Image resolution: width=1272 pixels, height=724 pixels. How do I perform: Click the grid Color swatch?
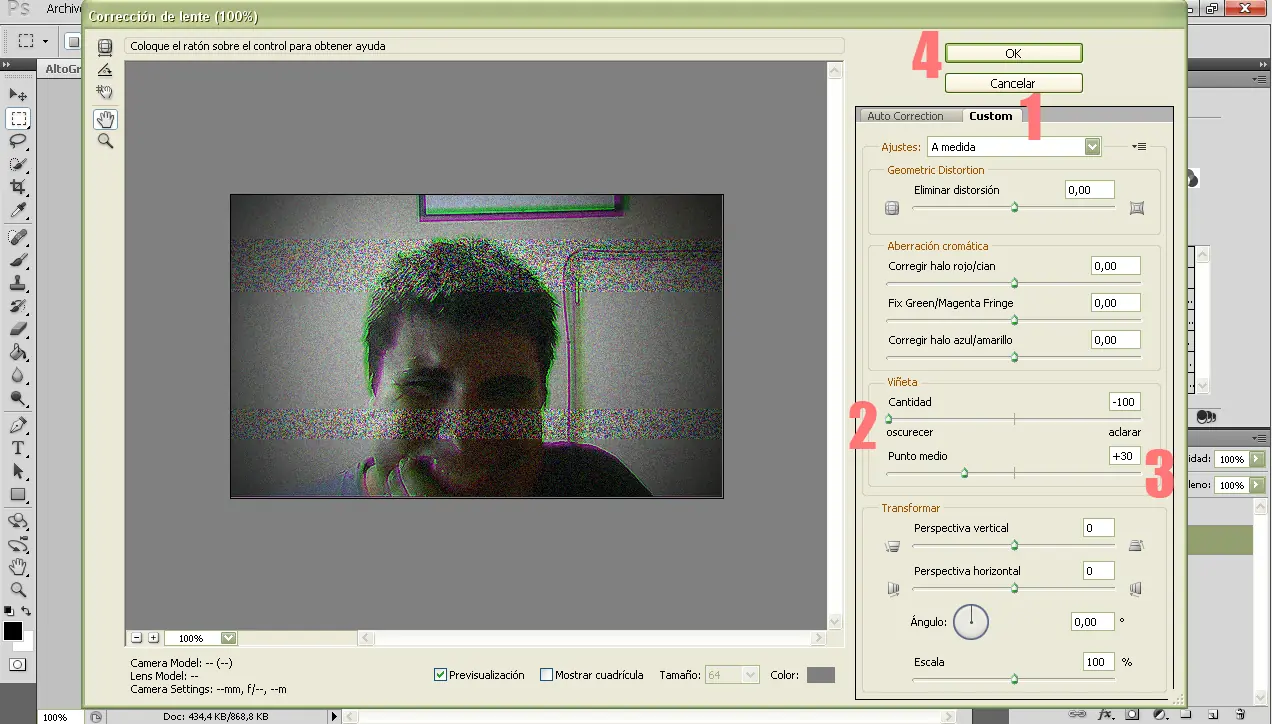(x=820, y=675)
